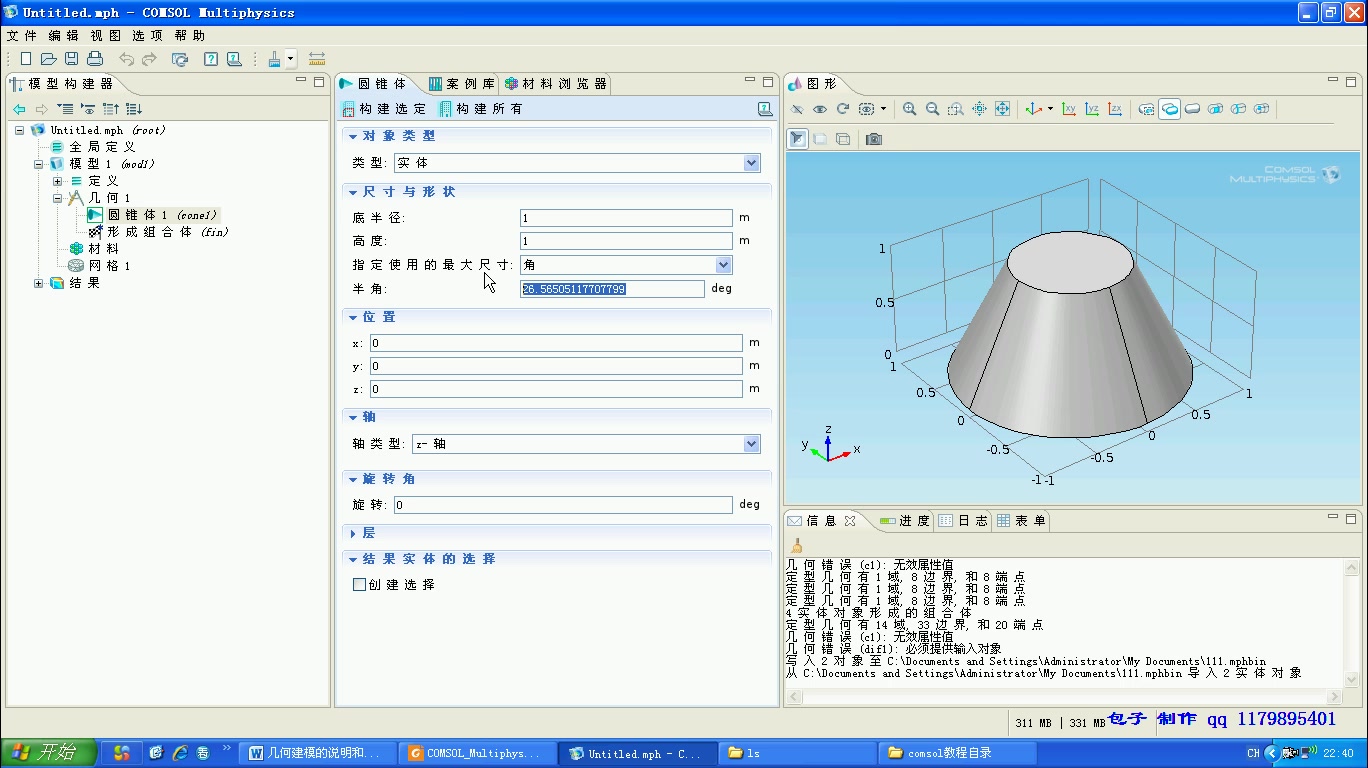Click the 构建选定 button
Screen dimensions: 1368x768
[x=384, y=109]
